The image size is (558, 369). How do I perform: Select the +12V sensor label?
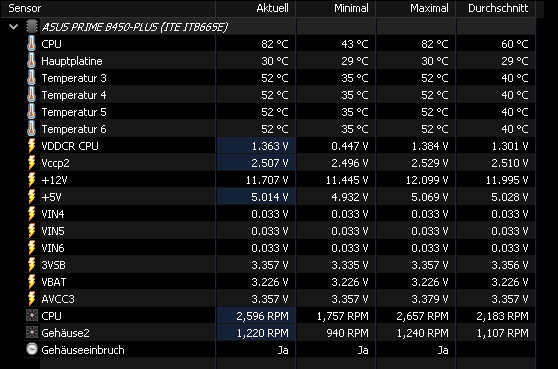[x=54, y=180]
